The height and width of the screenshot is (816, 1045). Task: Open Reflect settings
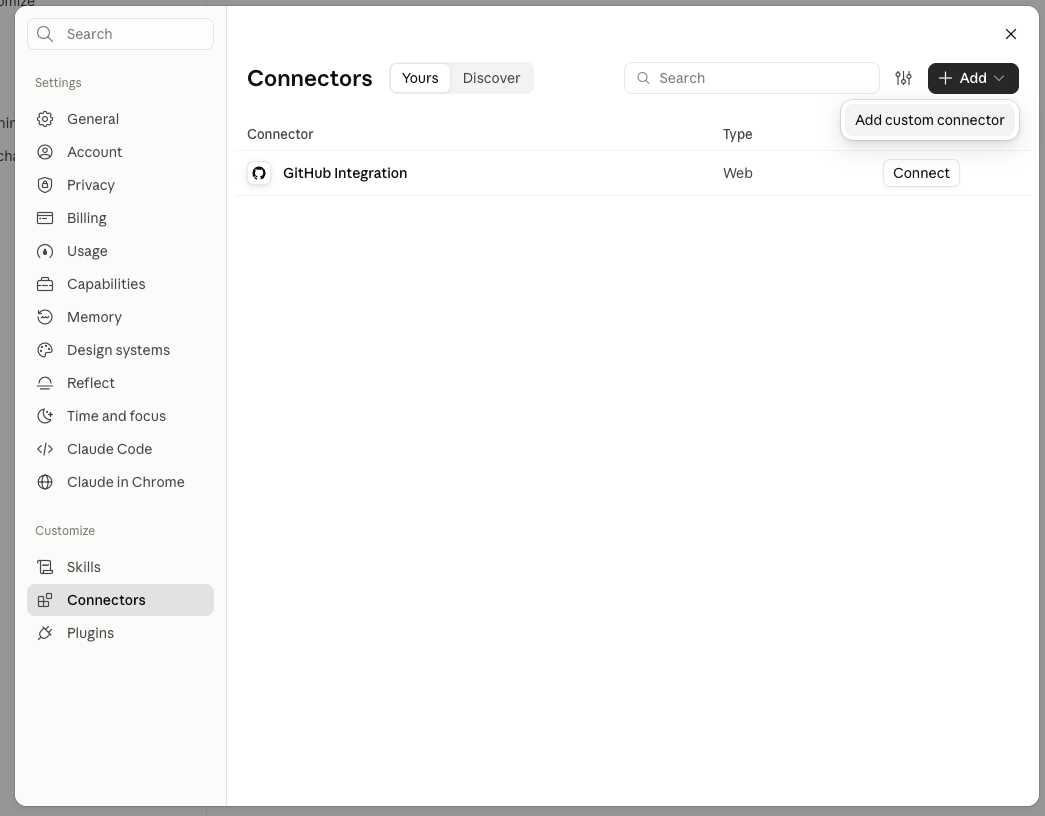[x=120, y=383]
